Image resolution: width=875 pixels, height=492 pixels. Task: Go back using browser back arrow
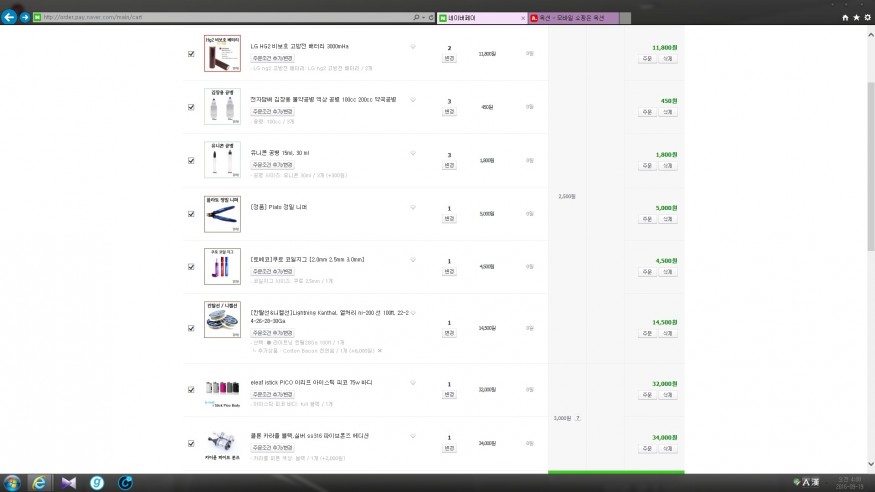pyautogui.click(x=9, y=17)
